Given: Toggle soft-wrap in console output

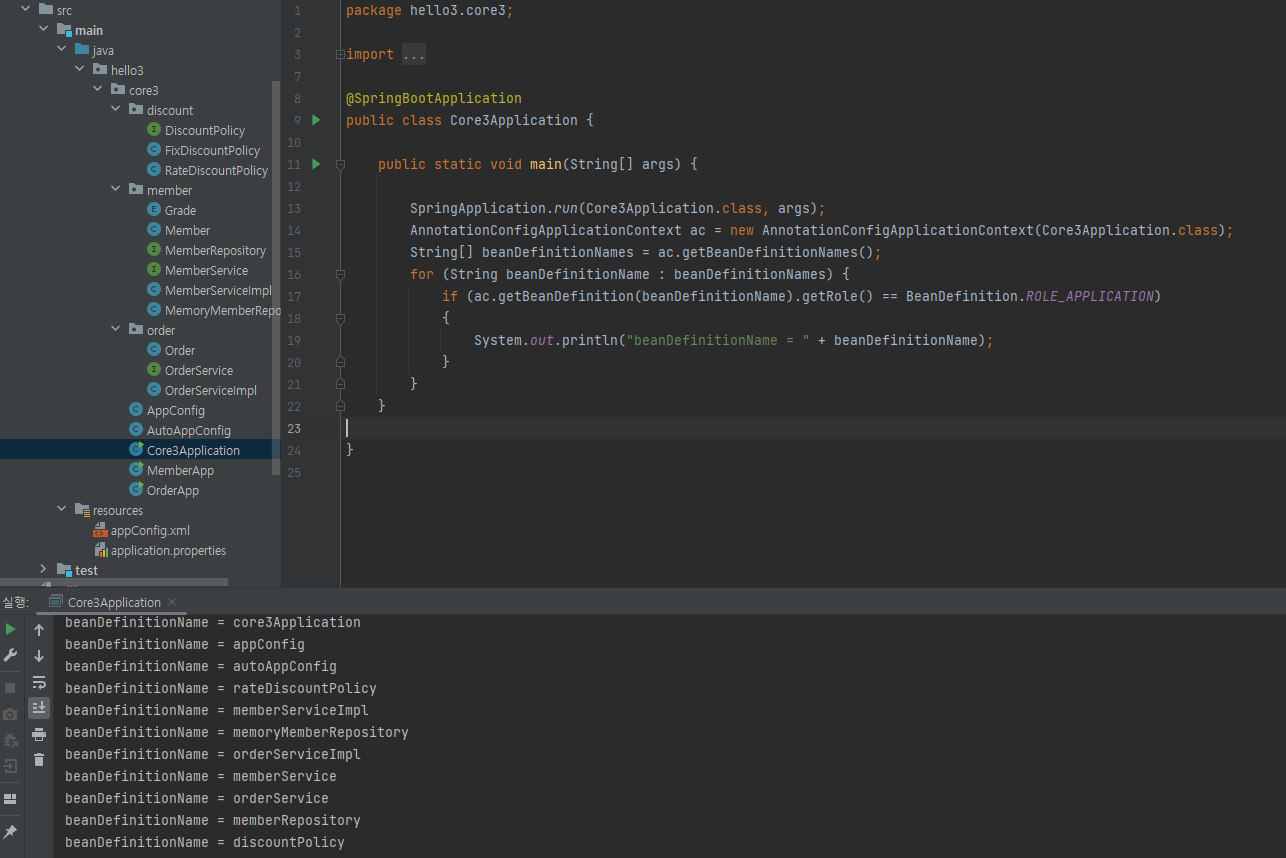Looking at the screenshot, I should [x=39, y=682].
